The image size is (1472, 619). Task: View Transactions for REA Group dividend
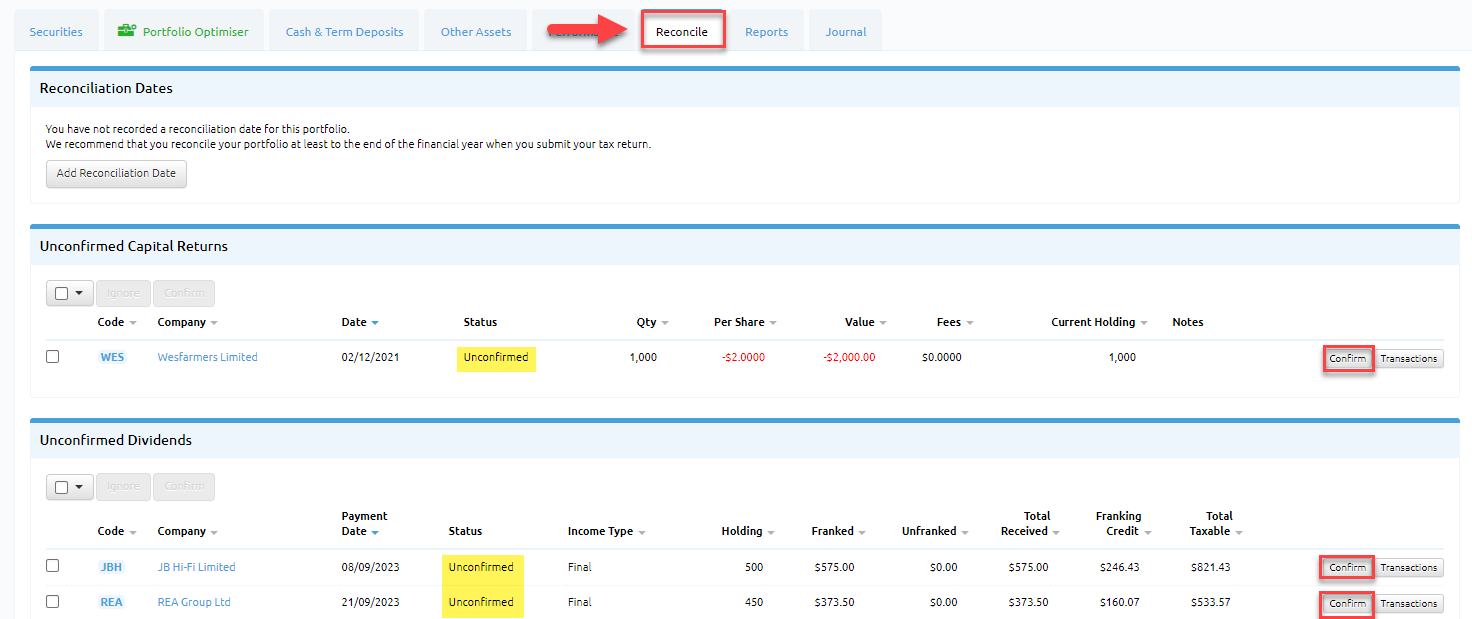coord(1408,603)
